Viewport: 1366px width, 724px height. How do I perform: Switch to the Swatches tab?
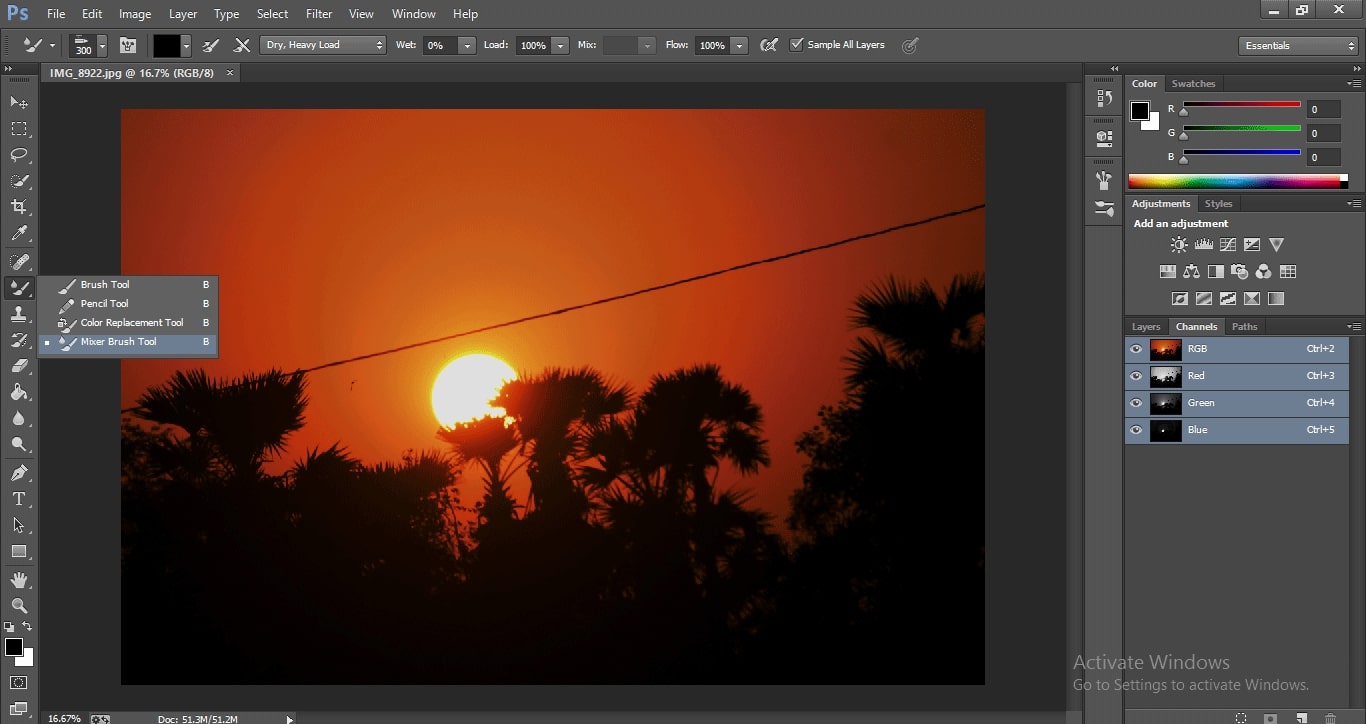point(1193,84)
